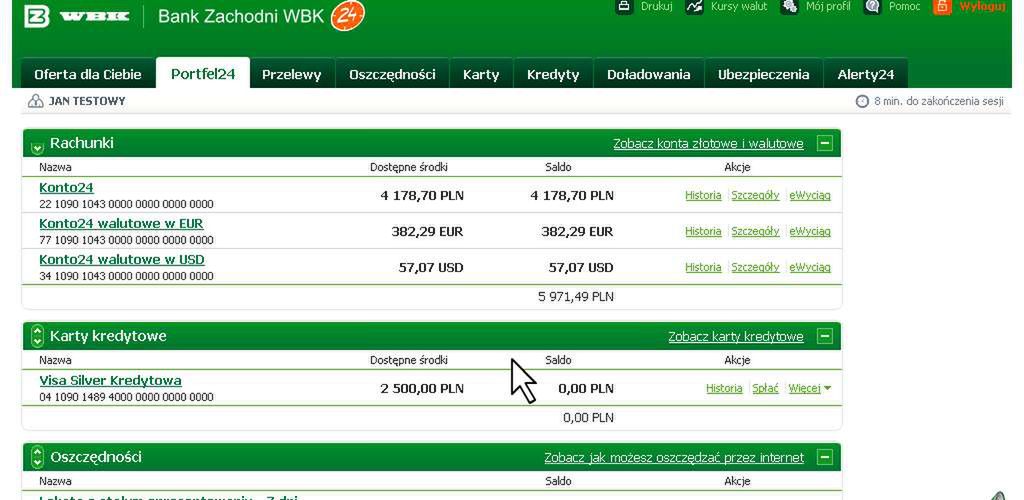Open Zobacz konta złotowe i walutowe link

(x=709, y=144)
